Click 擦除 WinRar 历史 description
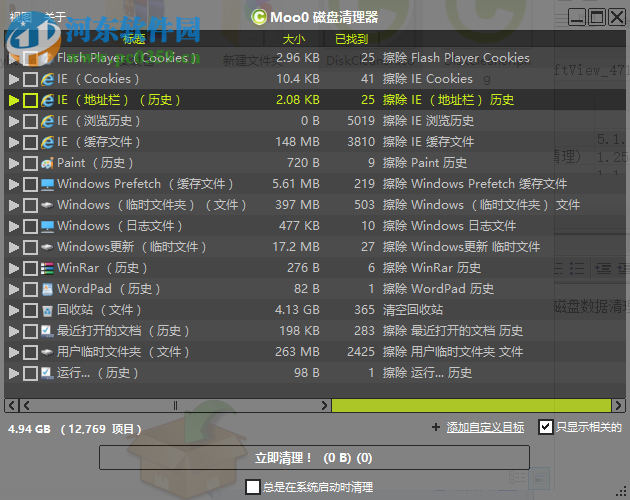The height and width of the screenshot is (500, 630). [x=432, y=268]
